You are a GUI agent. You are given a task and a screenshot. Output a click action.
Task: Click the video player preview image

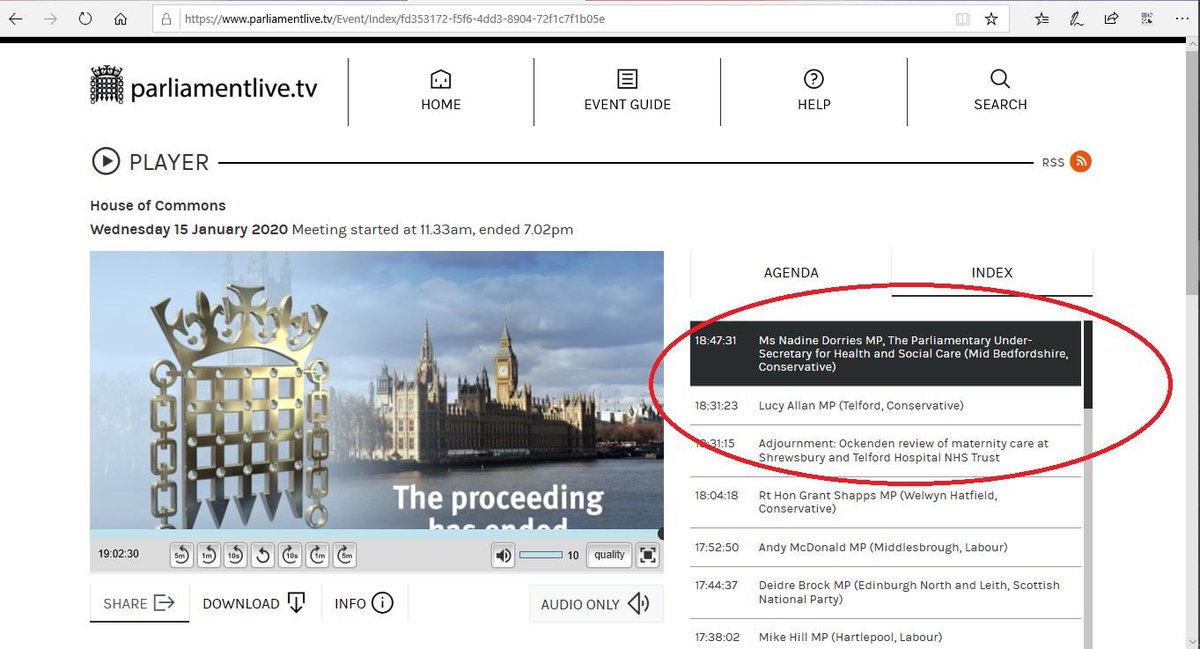[x=376, y=390]
